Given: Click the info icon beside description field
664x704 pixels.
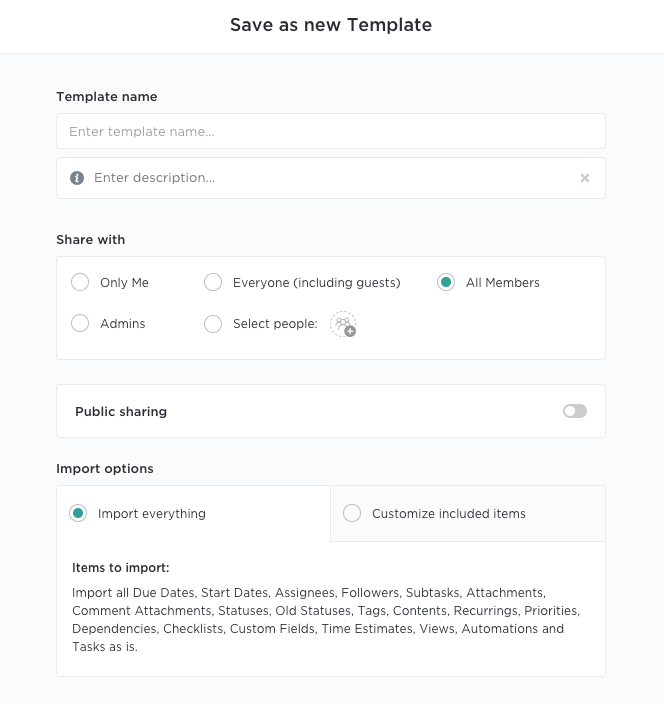Looking at the screenshot, I should click(x=77, y=178).
